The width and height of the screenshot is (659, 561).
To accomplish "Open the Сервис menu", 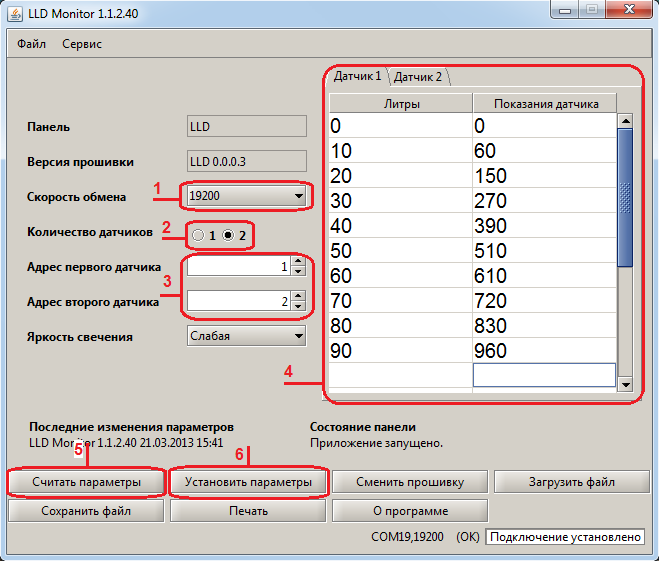I will pos(82,44).
